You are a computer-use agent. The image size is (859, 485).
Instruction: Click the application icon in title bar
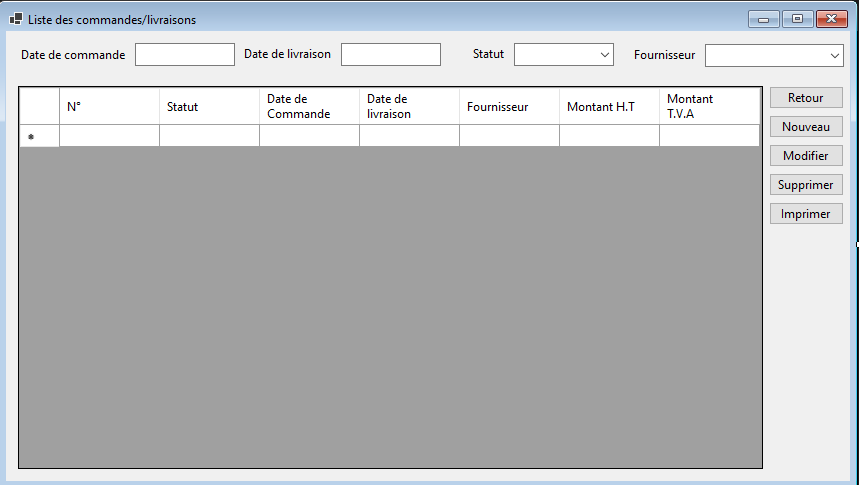[16, 19]
